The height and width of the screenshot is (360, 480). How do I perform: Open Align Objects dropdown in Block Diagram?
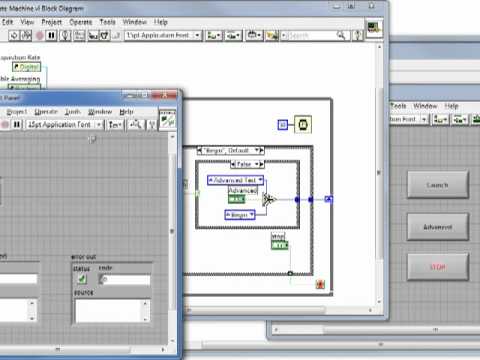(x=214, y=35)
